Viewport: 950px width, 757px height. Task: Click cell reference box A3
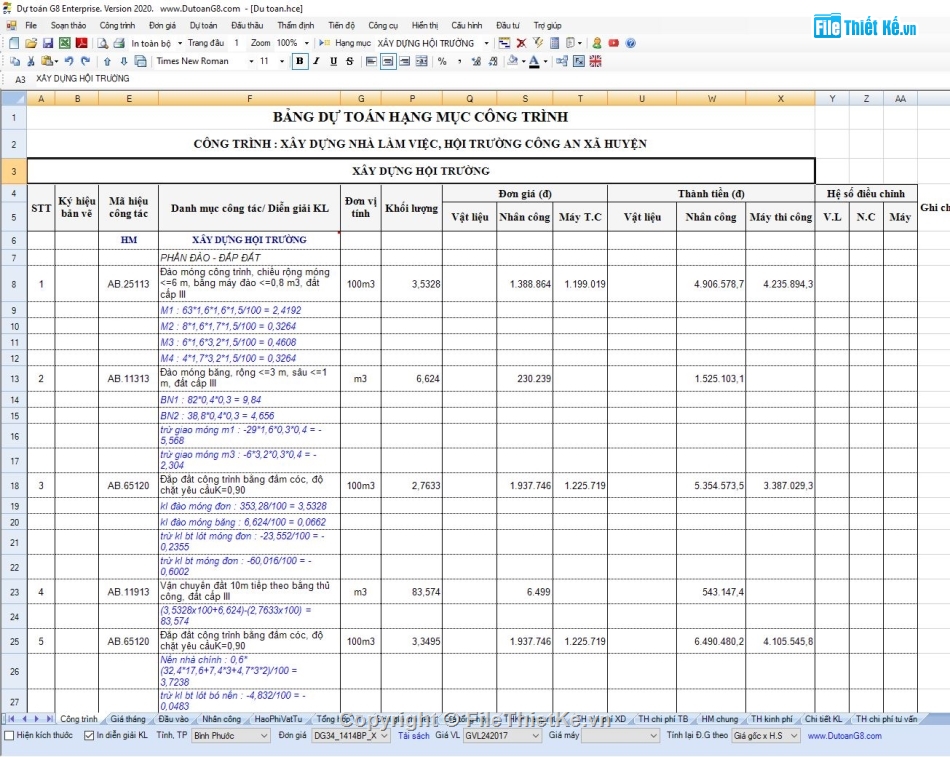[x=20, y=79]
